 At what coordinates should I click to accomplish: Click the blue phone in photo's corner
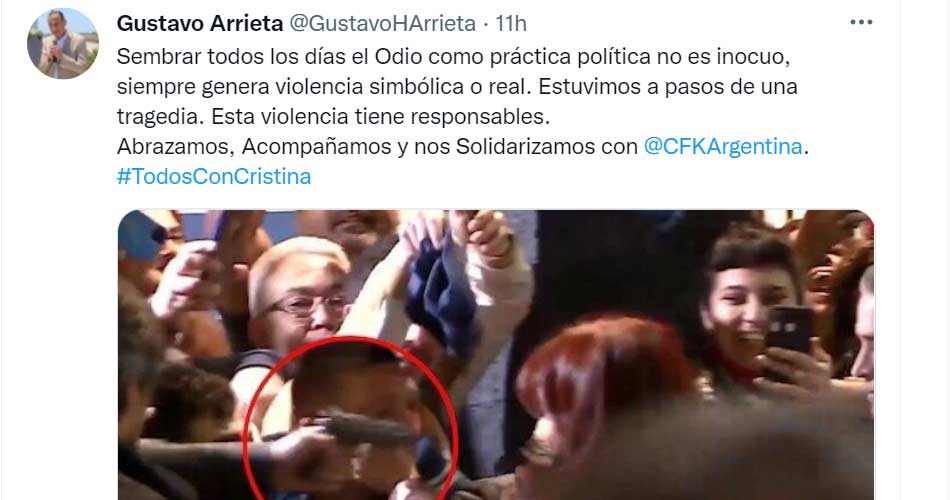pyautogui.click(x=141, y=233)
